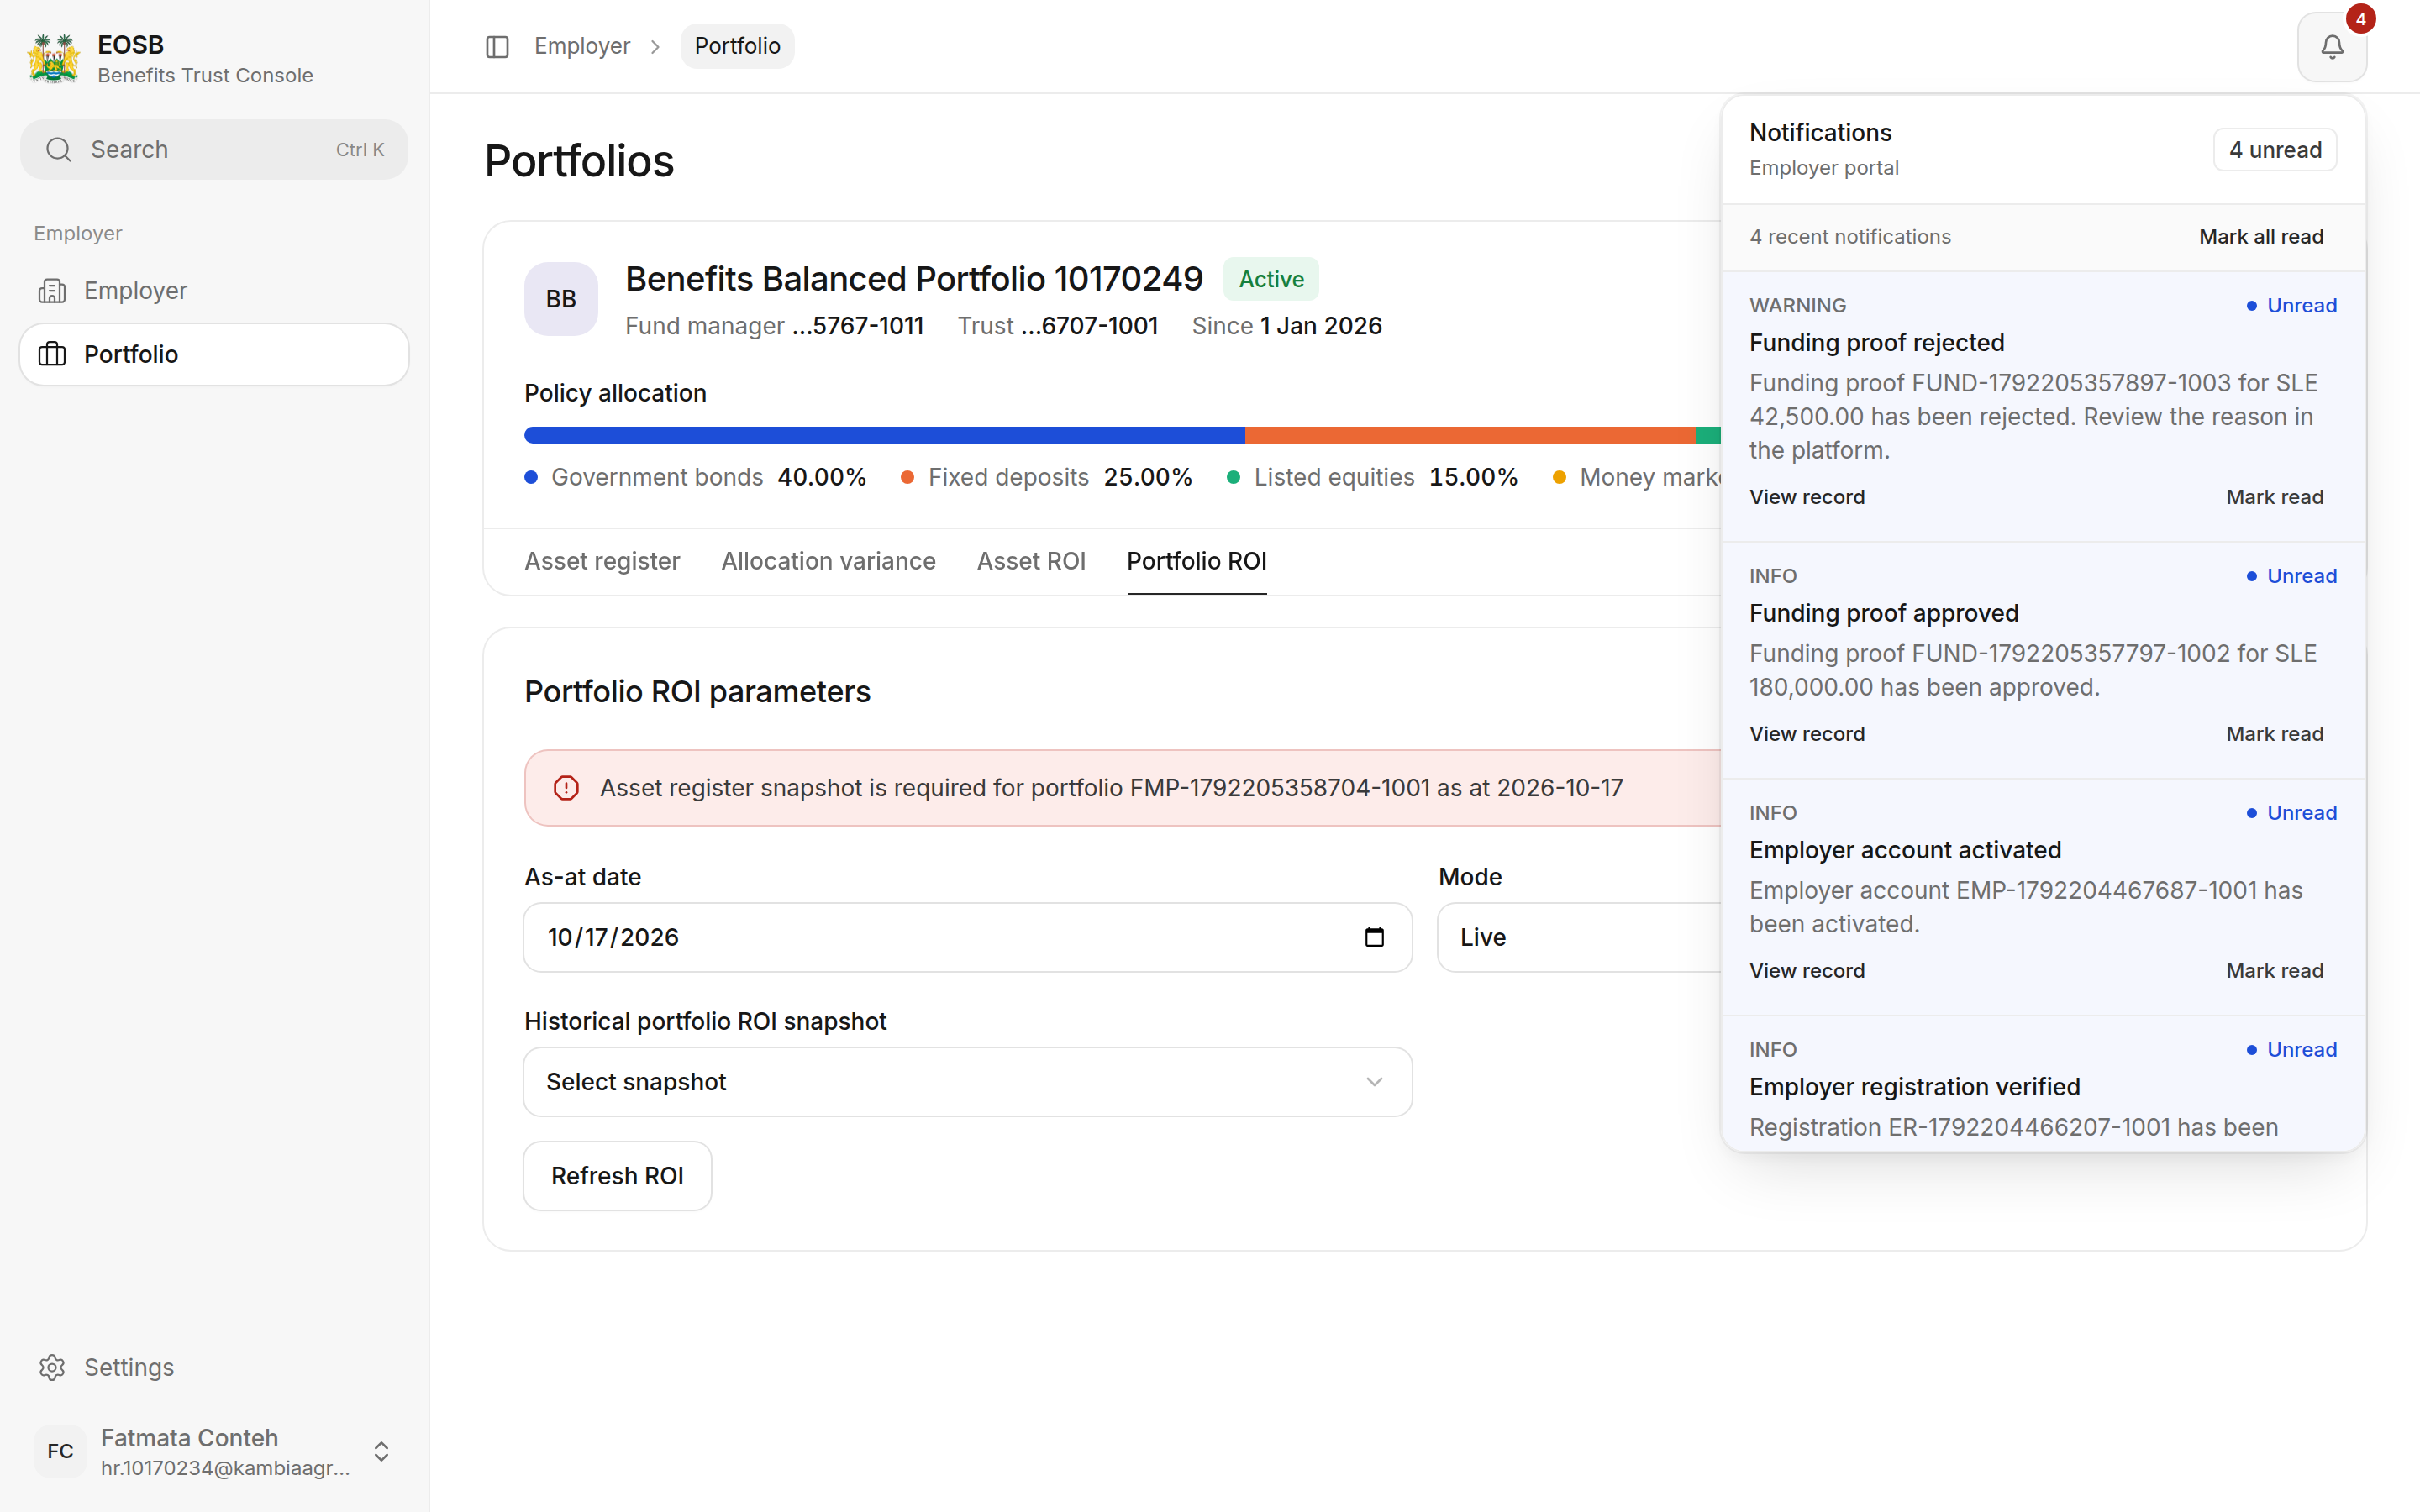Click the search magnifier icon
The width and height of the screenshot is (2420, 1512).
coord(59,150)
